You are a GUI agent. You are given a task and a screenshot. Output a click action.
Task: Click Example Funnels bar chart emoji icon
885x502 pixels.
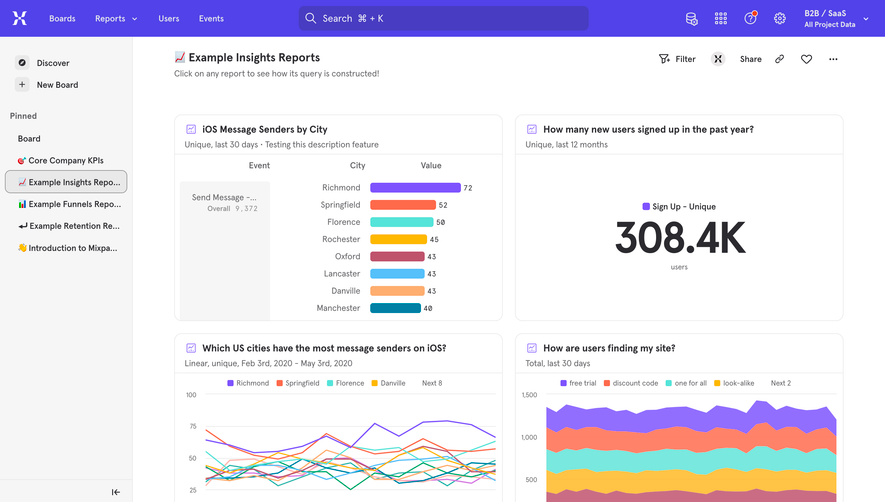(x=22, y=204)
